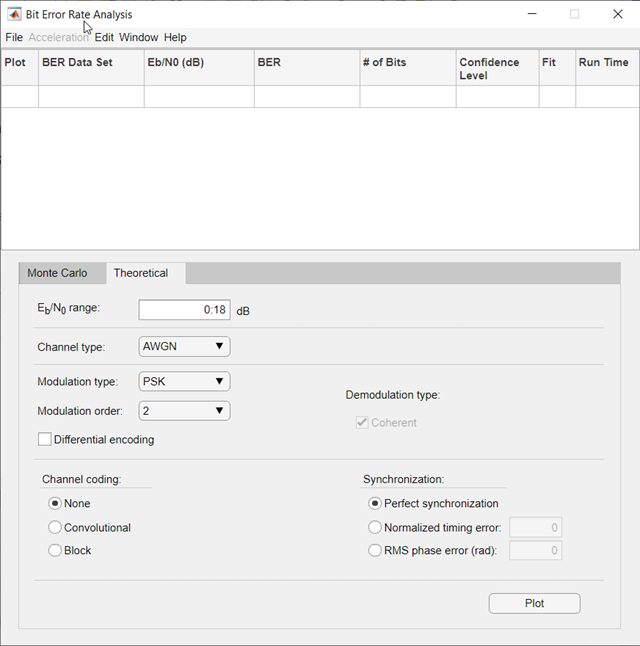Select None channel coding option
The image size is (640, 646).
click(x=55, y=504)
